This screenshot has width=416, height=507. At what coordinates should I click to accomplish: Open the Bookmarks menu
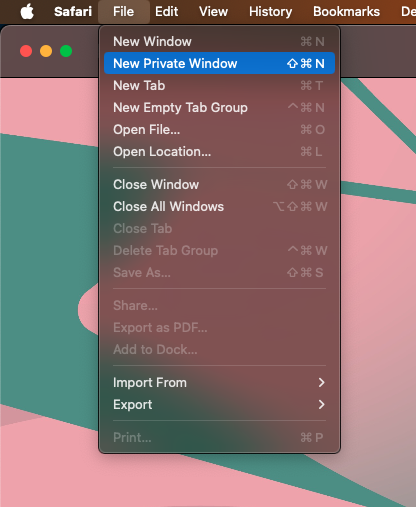(346, 12)
